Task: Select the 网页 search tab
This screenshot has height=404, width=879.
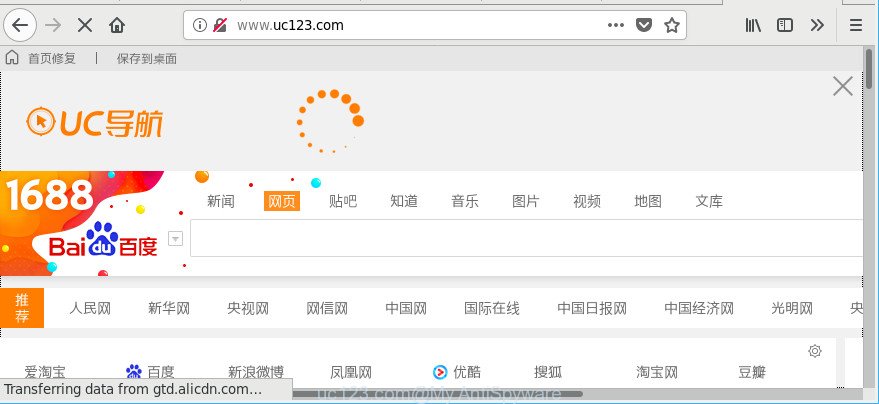Action: [282, 201]
